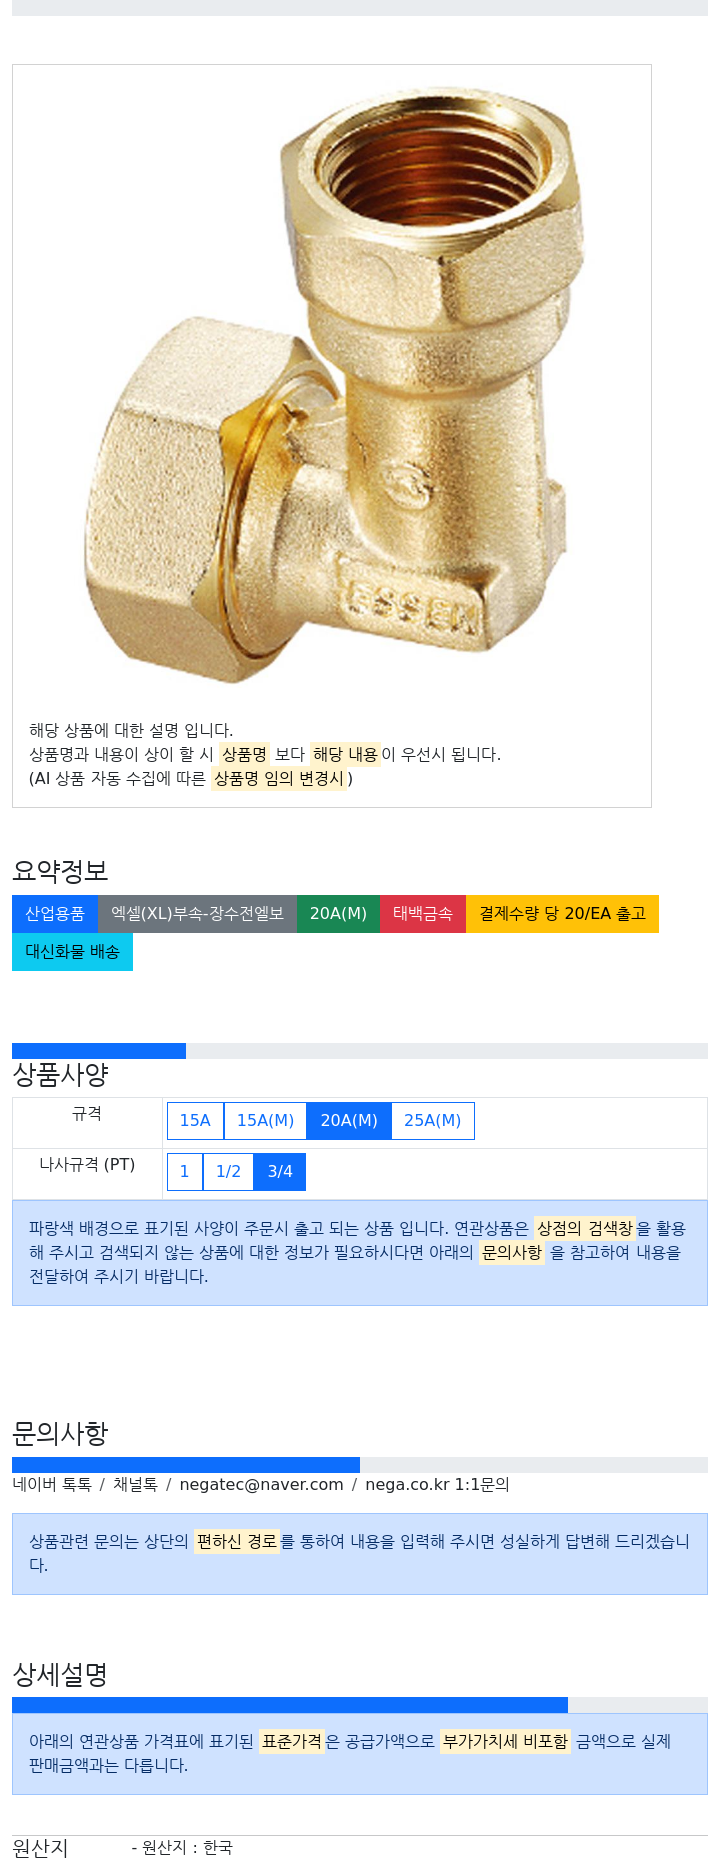Select the 25A(M) size option

click(x=433, y=1121)
